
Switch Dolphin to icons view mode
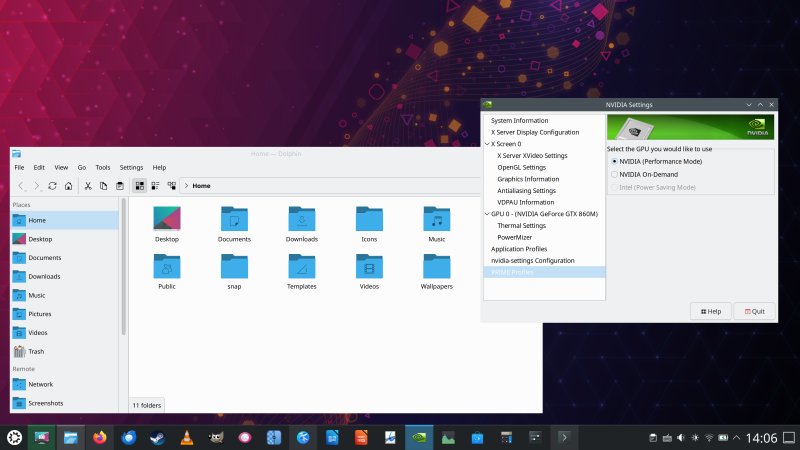click(x=139, y=186)
